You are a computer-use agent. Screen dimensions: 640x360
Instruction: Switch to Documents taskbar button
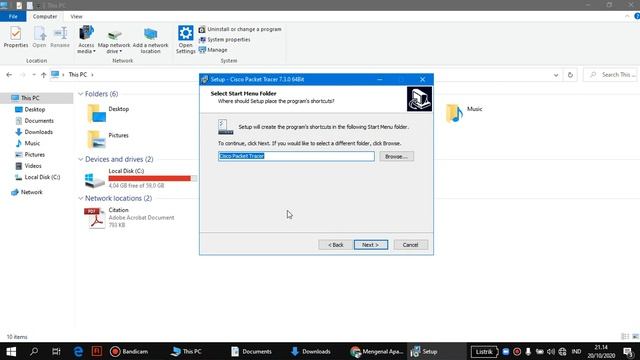click(x=251, y=351)
